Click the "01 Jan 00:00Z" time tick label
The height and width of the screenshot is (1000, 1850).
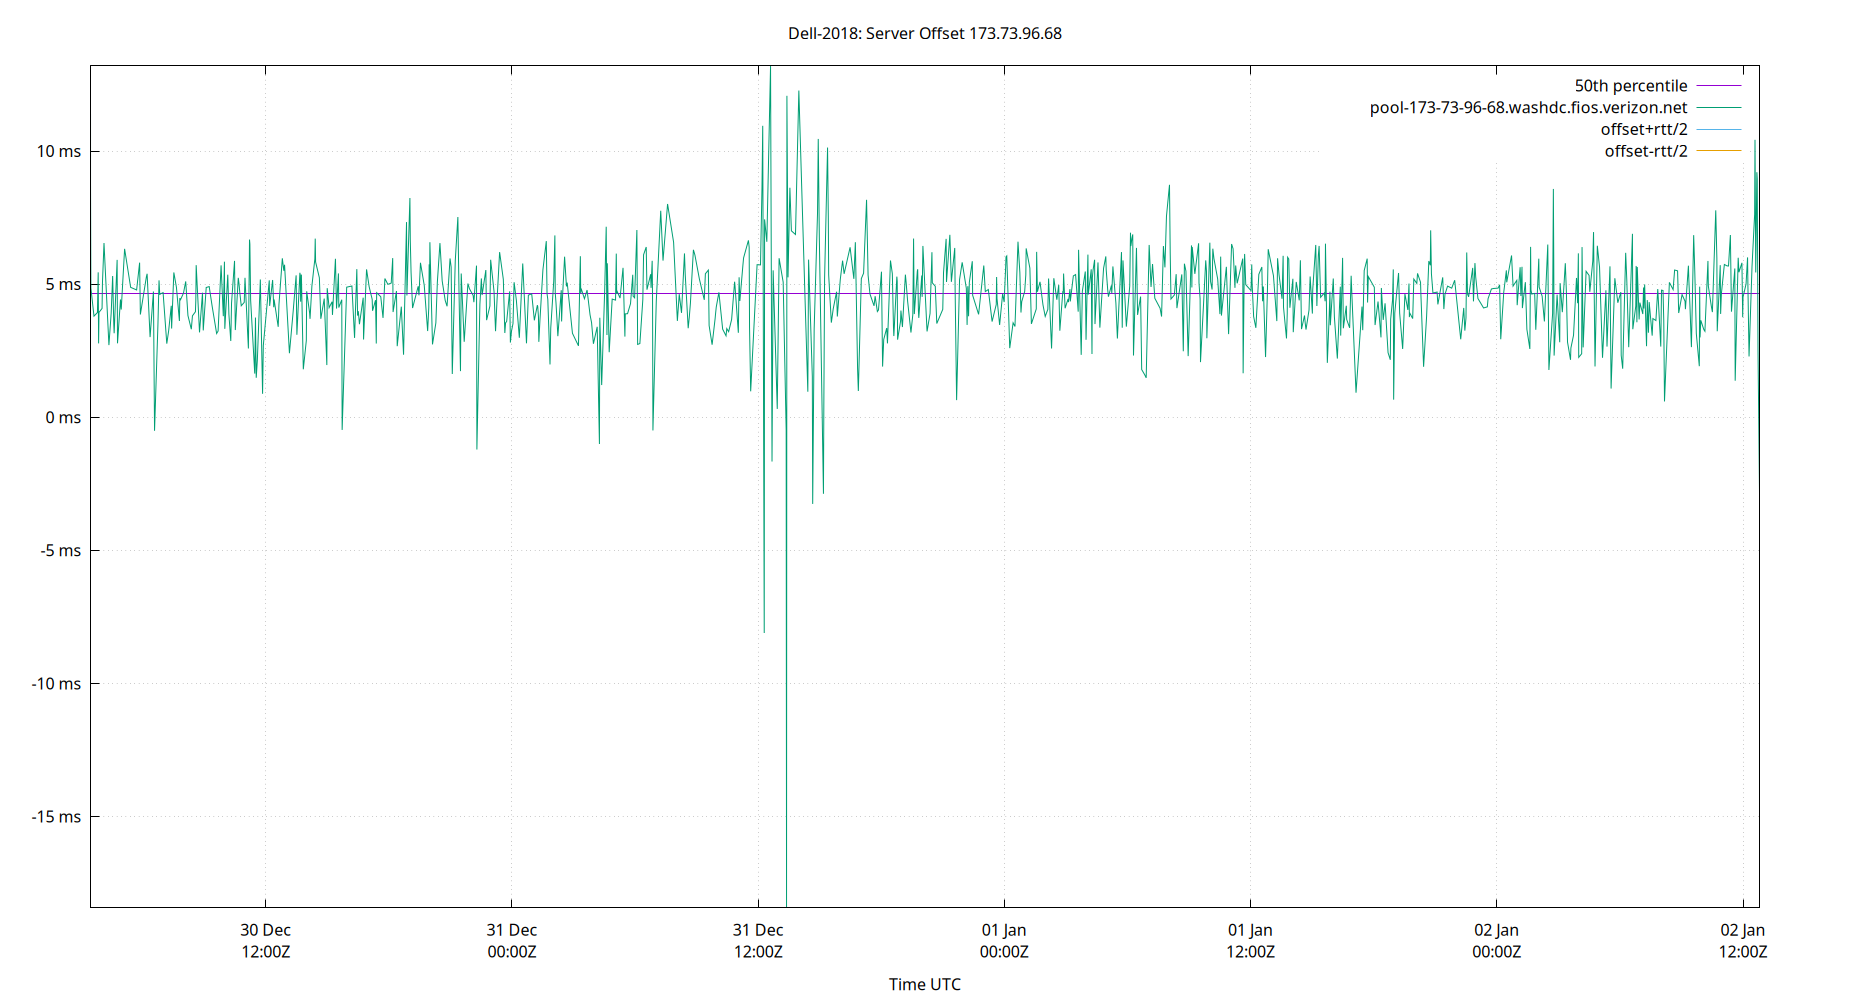click(x=1006, y=941)
